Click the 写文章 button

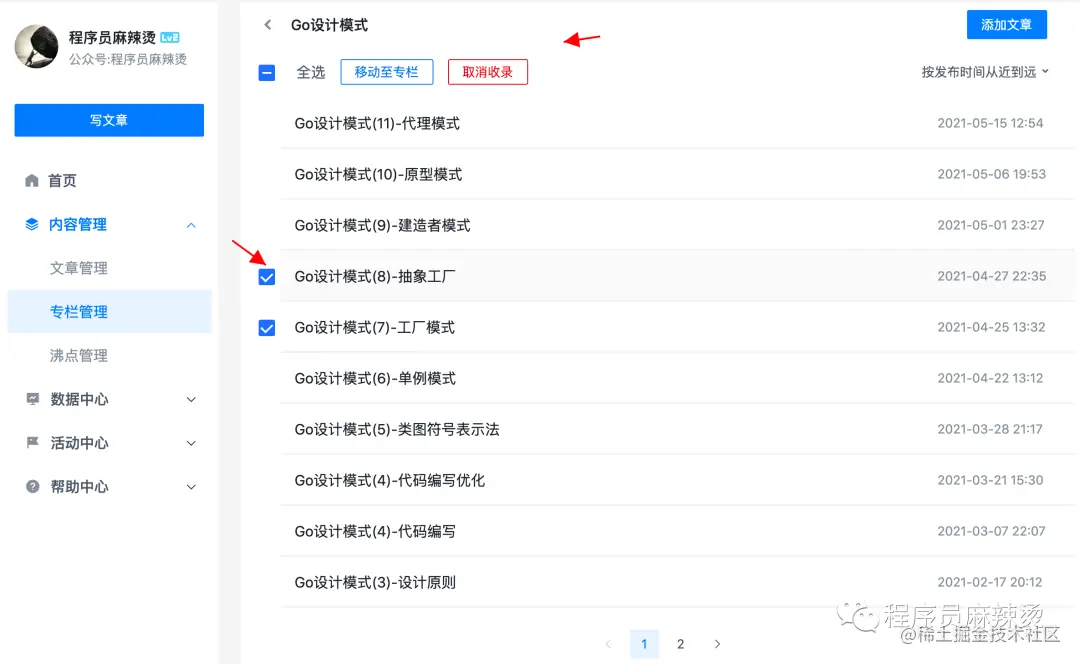coord(108,119)
